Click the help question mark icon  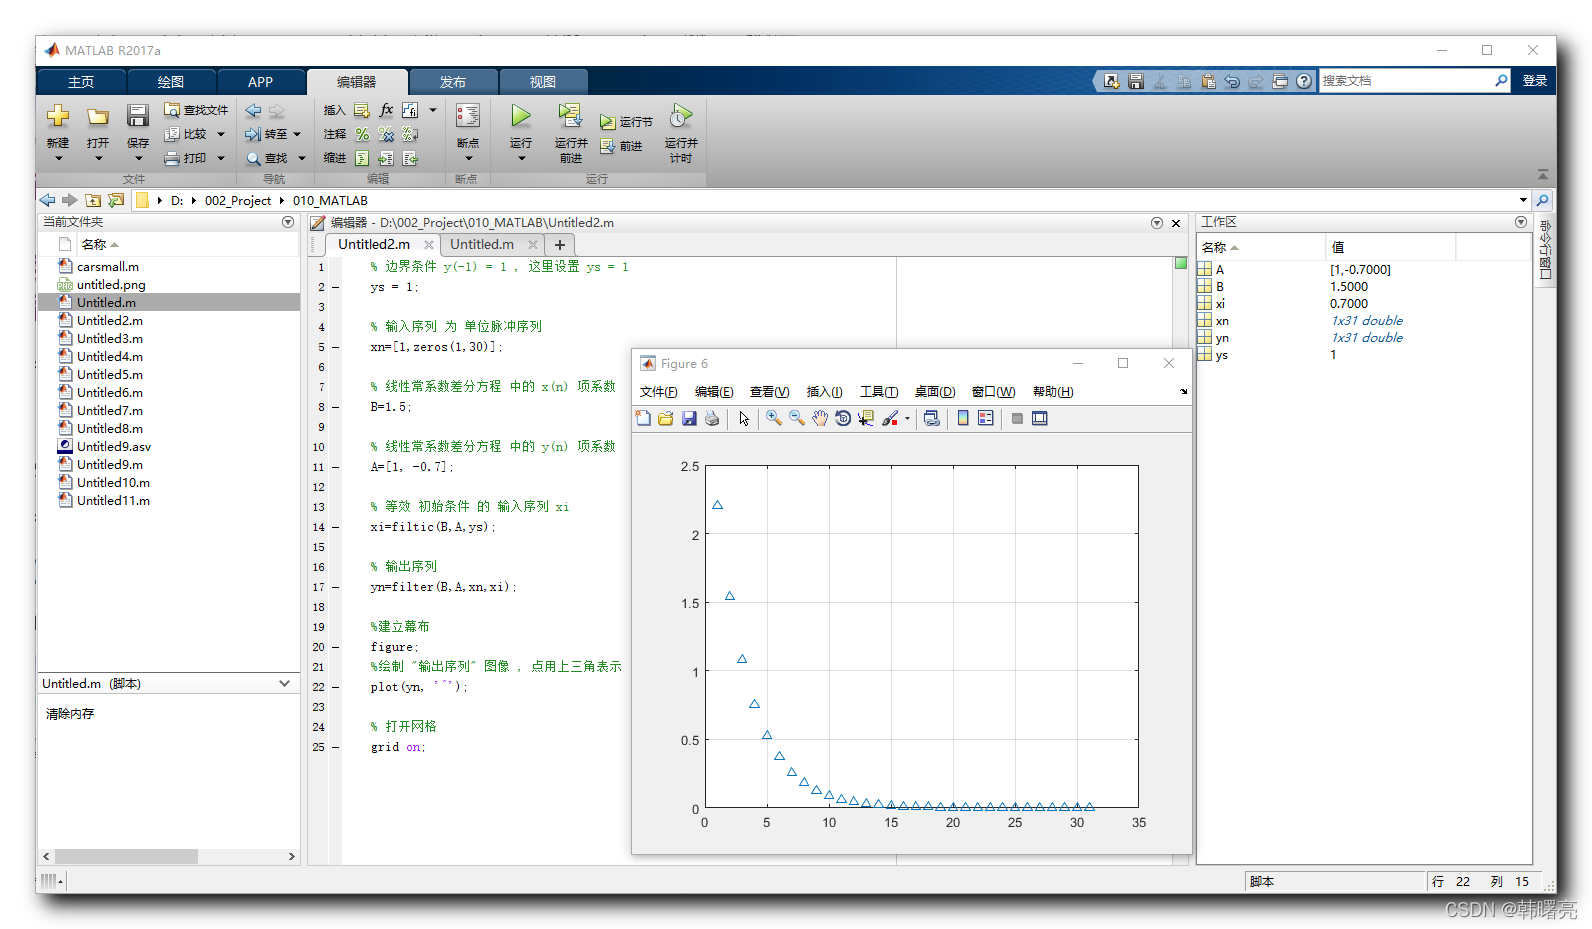click(1304, 81)
